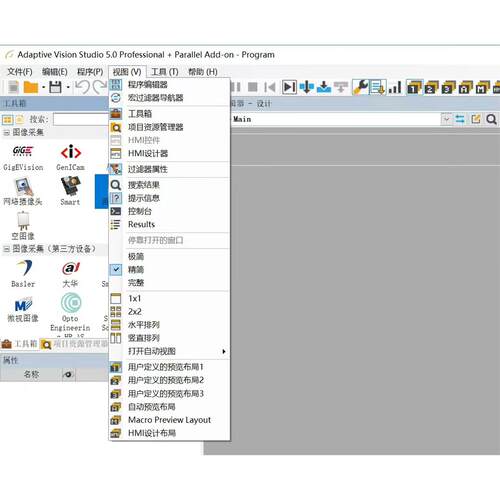The height and width of the screenshot is (500, 500).
Task: Select the 网络摄像头 webcam tool
Action: pos(23,191)
